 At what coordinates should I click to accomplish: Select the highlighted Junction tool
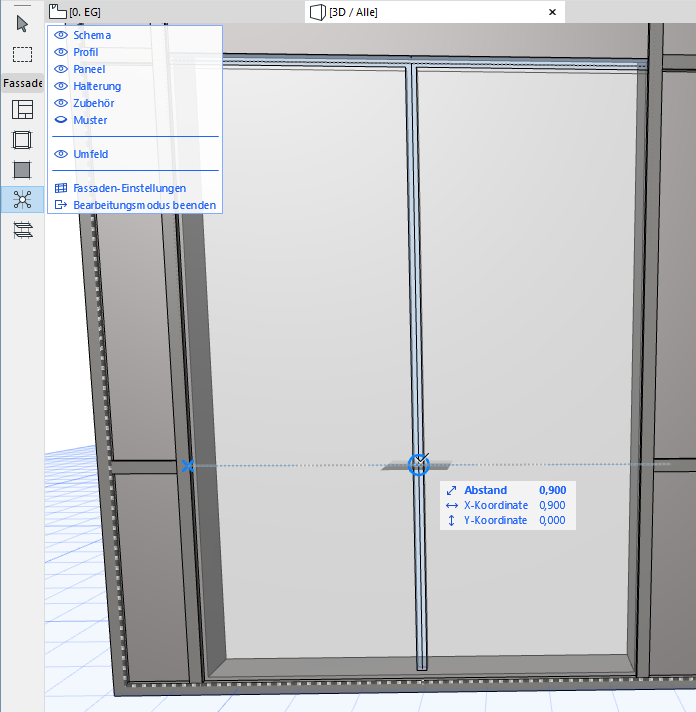[22, 200]
